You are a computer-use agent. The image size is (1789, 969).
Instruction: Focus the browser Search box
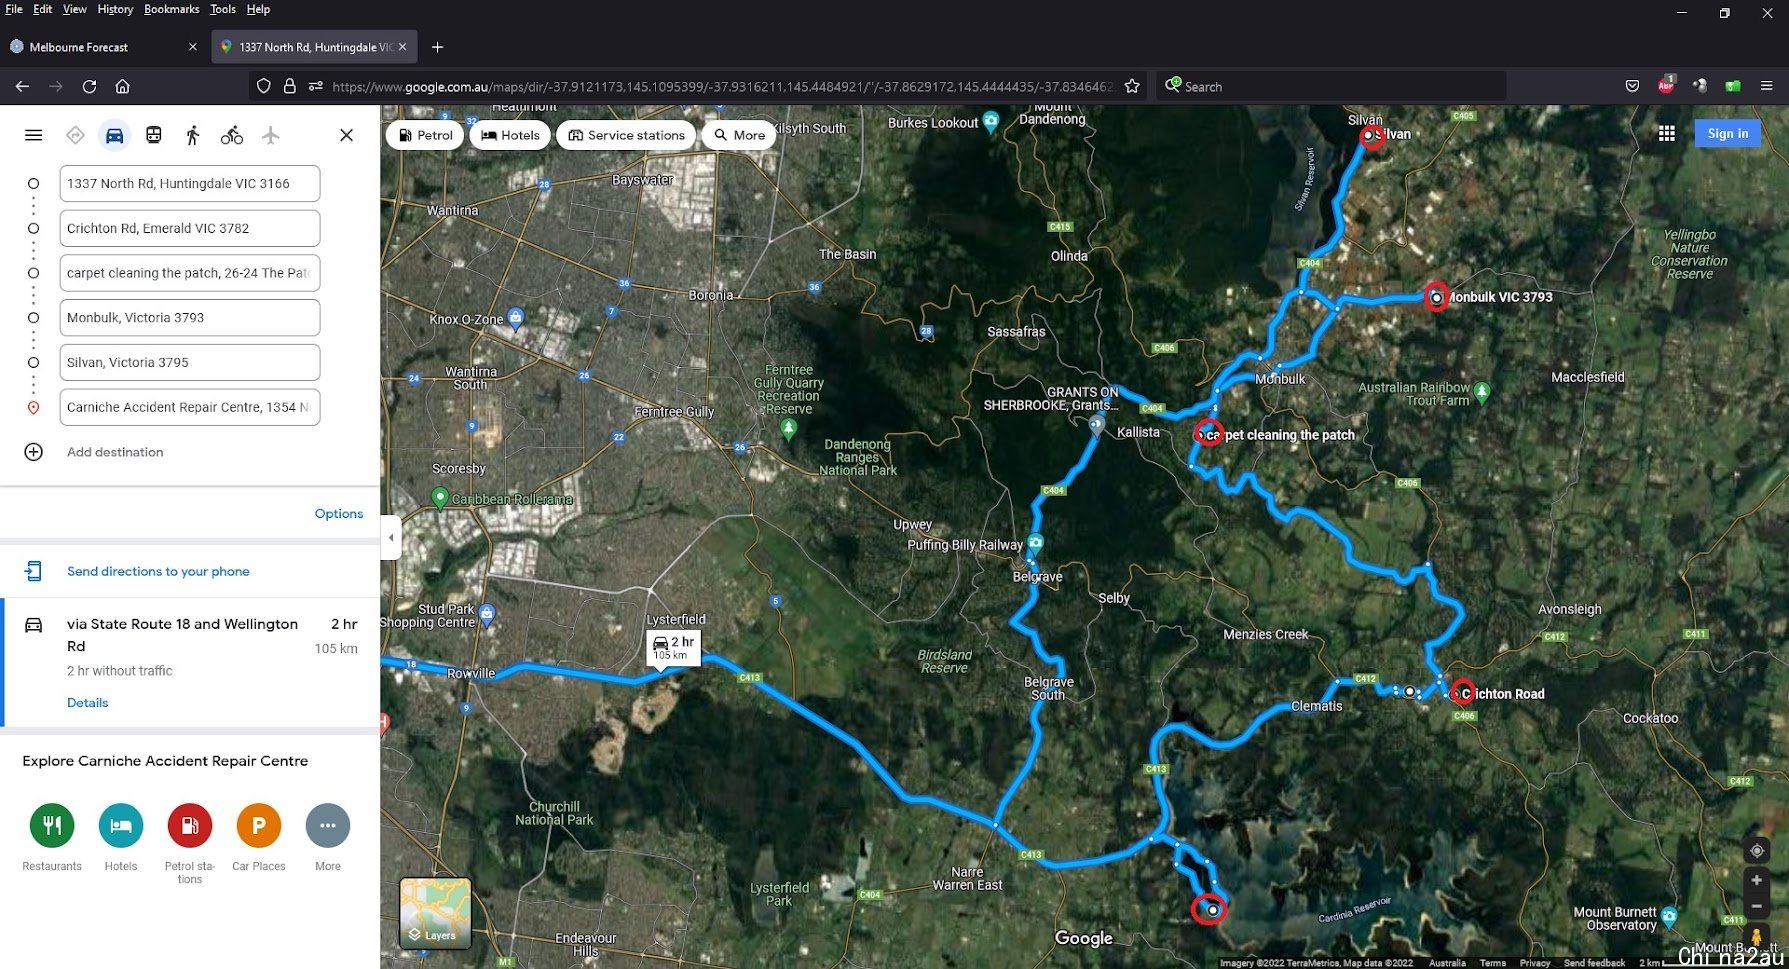click(1332, 86)
